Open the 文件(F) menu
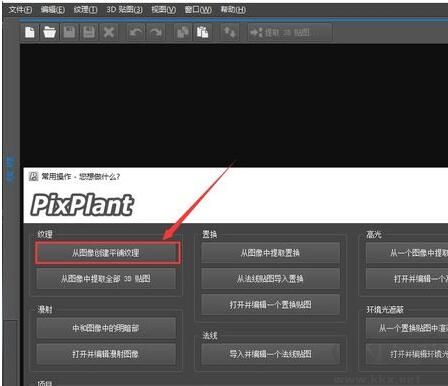 click(20, 10)
